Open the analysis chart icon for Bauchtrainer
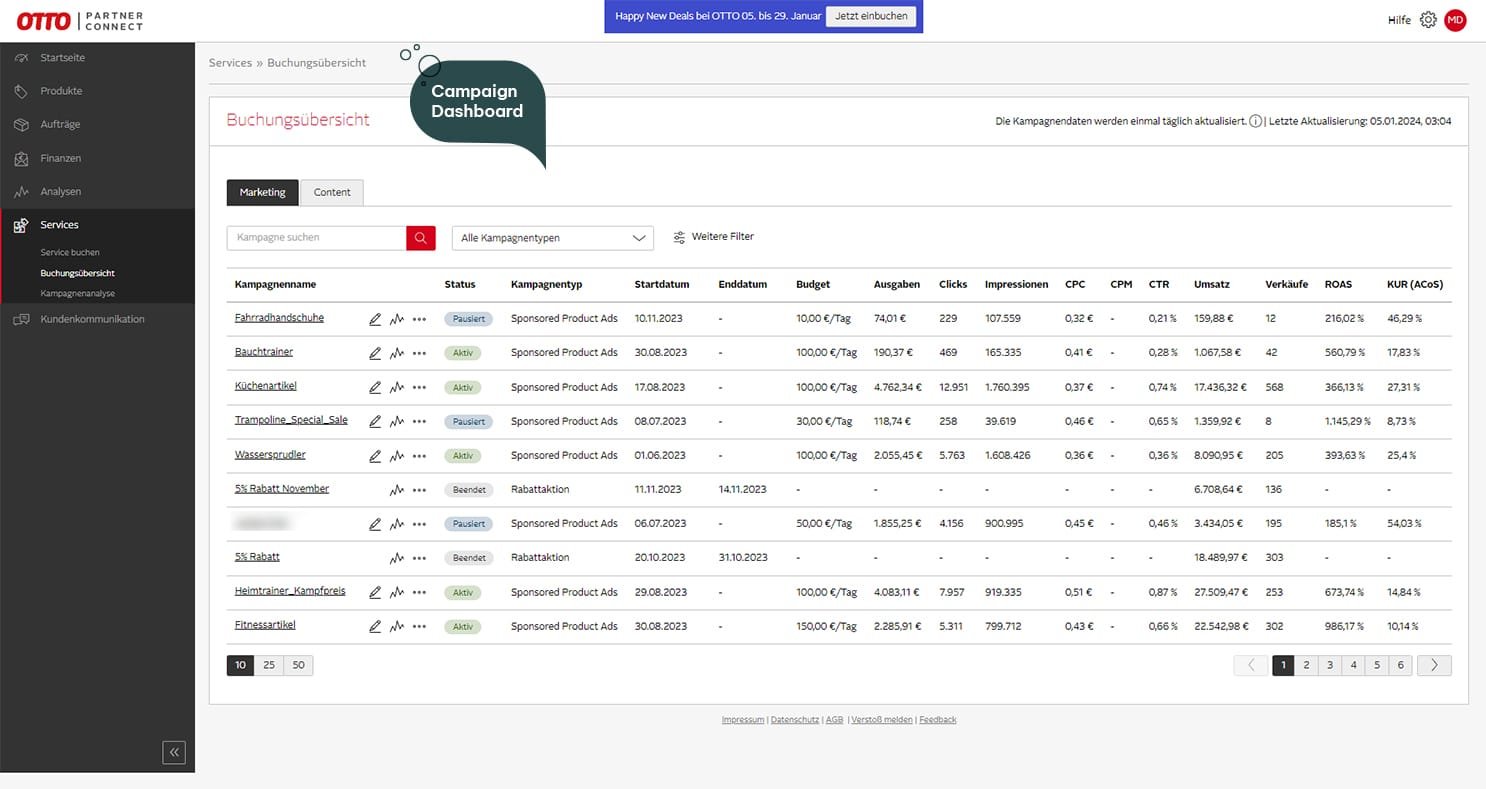1486x789 pixels. pyautogui.click(x=397, y=353)
